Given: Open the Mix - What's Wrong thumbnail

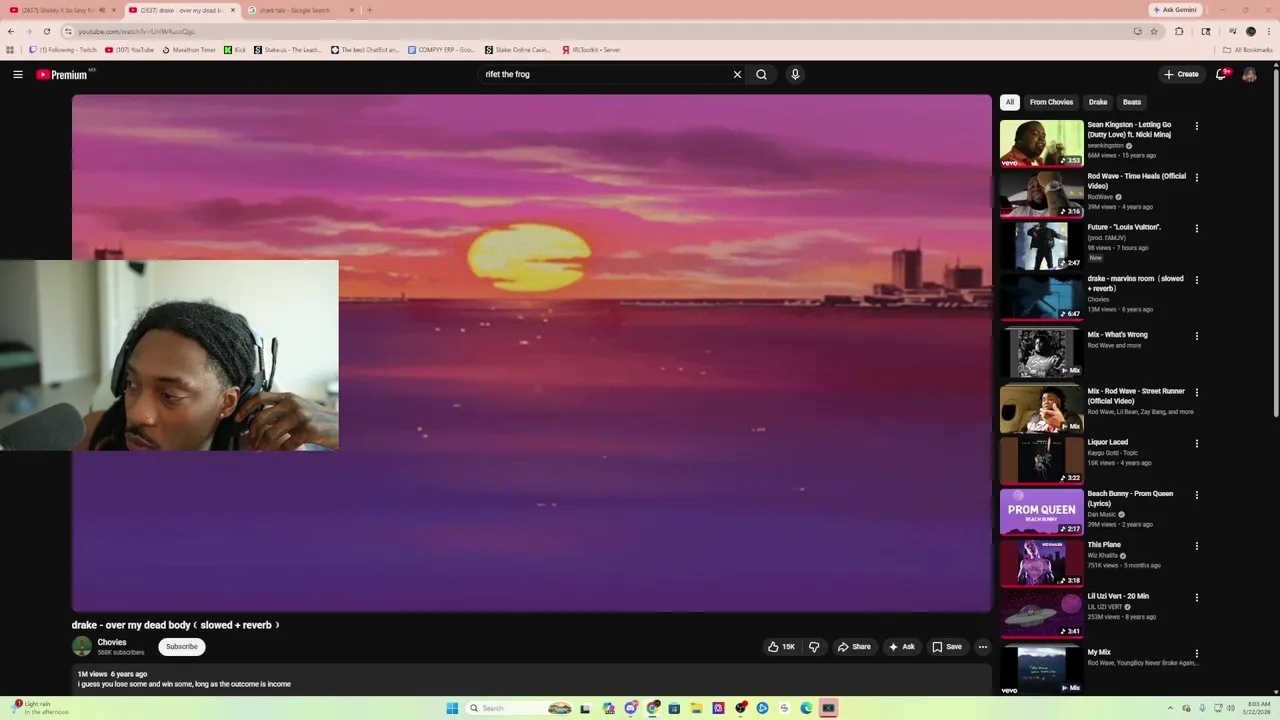Looking at the screenshot, I should [1041, 353].
